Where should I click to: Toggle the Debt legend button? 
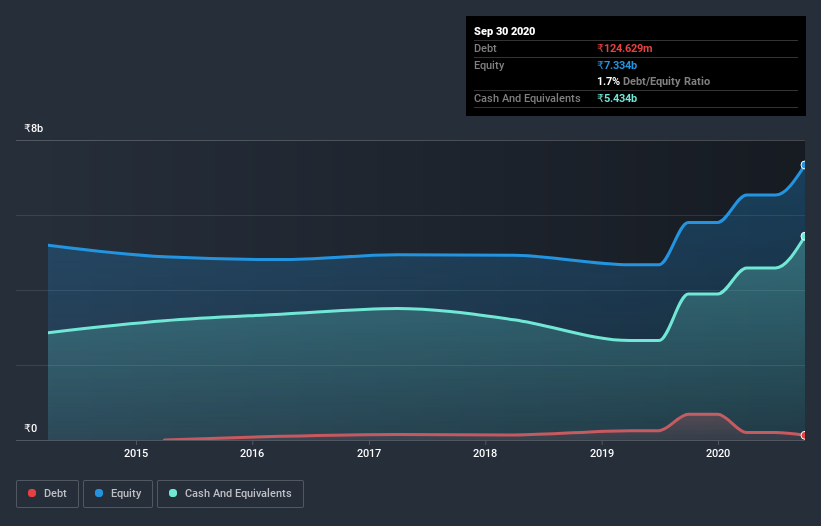click(x=47, y=494)
